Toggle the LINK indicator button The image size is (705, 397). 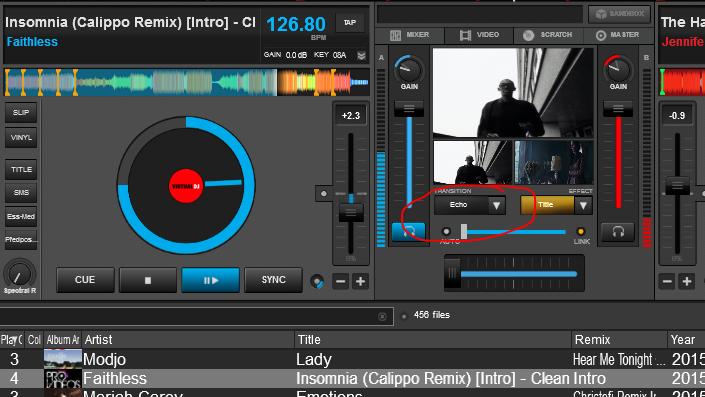click(581, 232)
